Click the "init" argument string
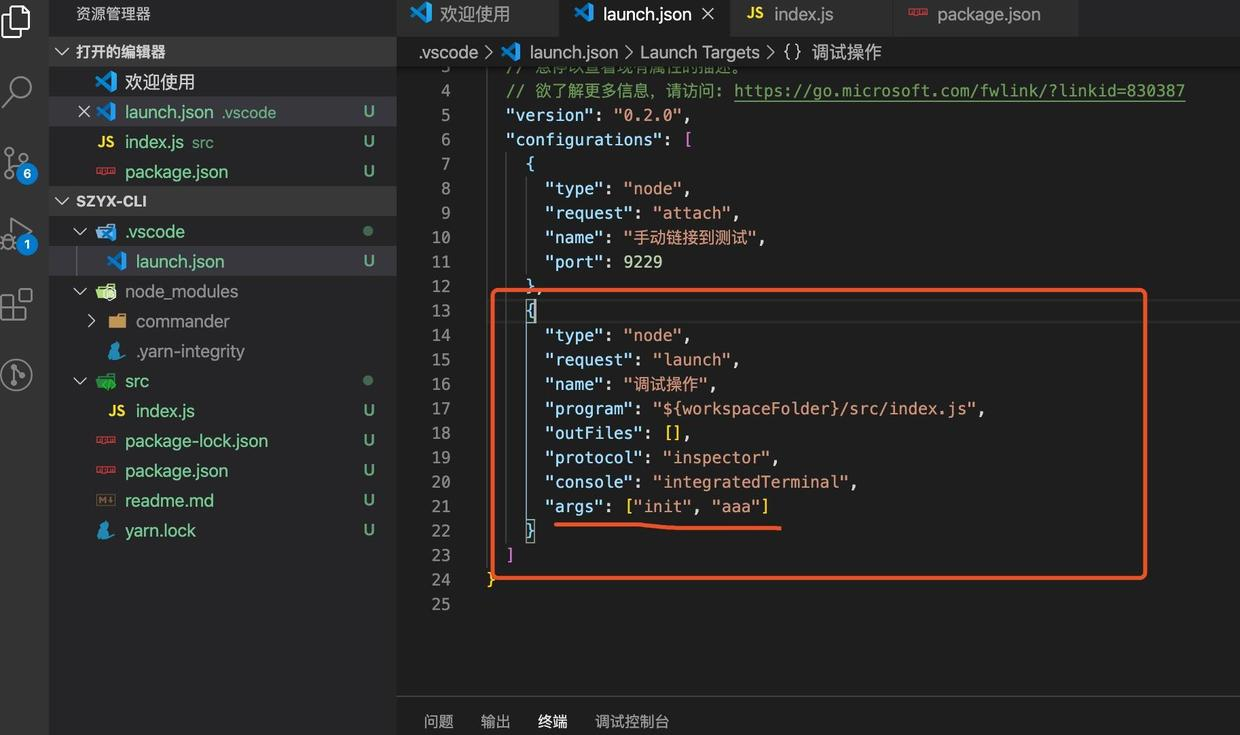Image resolution: width=1240 pixels, height=735 pixels. [663, 506]
